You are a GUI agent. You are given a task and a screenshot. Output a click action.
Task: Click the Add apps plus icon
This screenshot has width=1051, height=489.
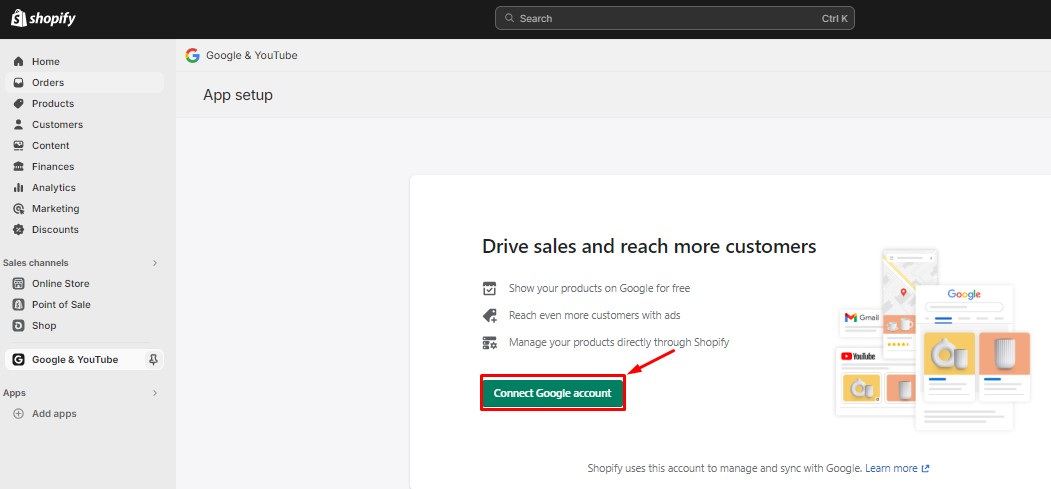click(19, 414)
